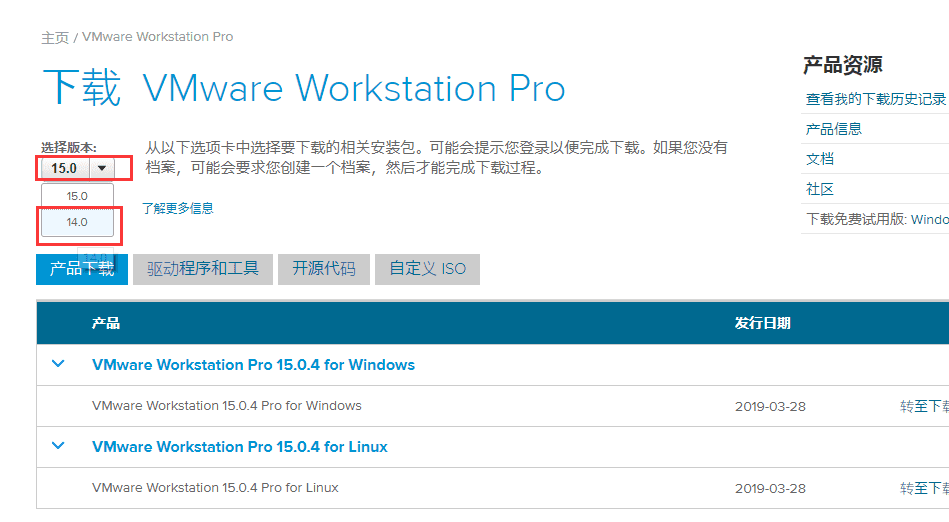Open VMware Workstation Pro 15.0.4 for Windows heading
Viewport: 949px width, 522px height.
click(253, 365)
